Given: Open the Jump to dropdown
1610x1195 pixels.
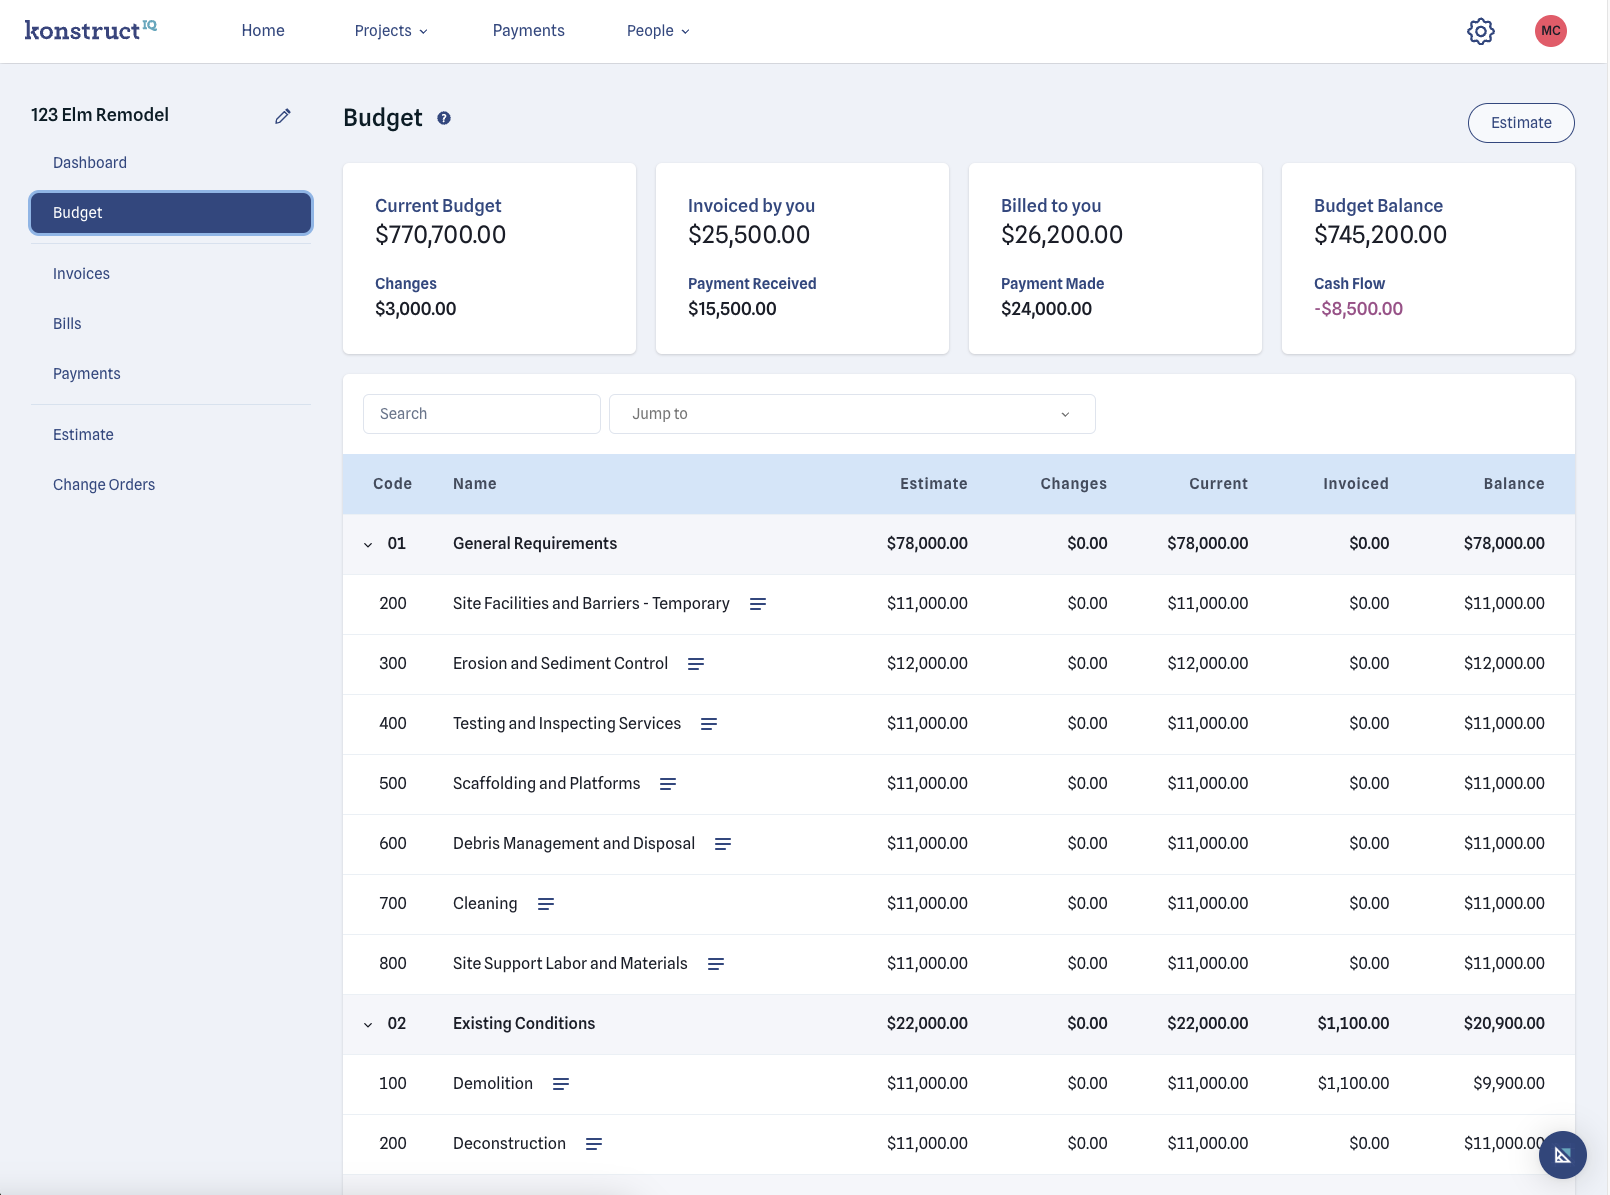Looking at the screenshot, I should (x=851, y=413).
